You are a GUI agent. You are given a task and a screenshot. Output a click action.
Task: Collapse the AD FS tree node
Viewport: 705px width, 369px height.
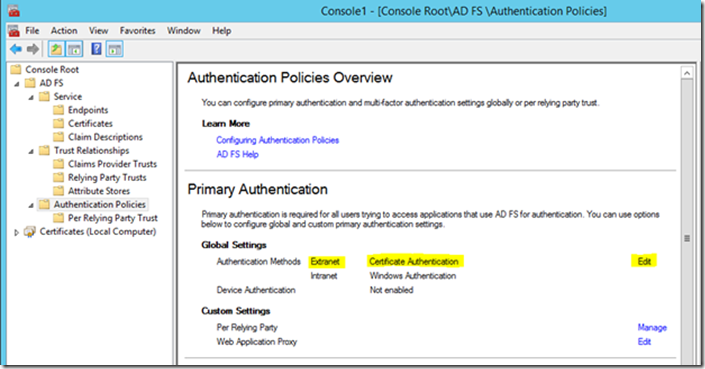point(17,84)
